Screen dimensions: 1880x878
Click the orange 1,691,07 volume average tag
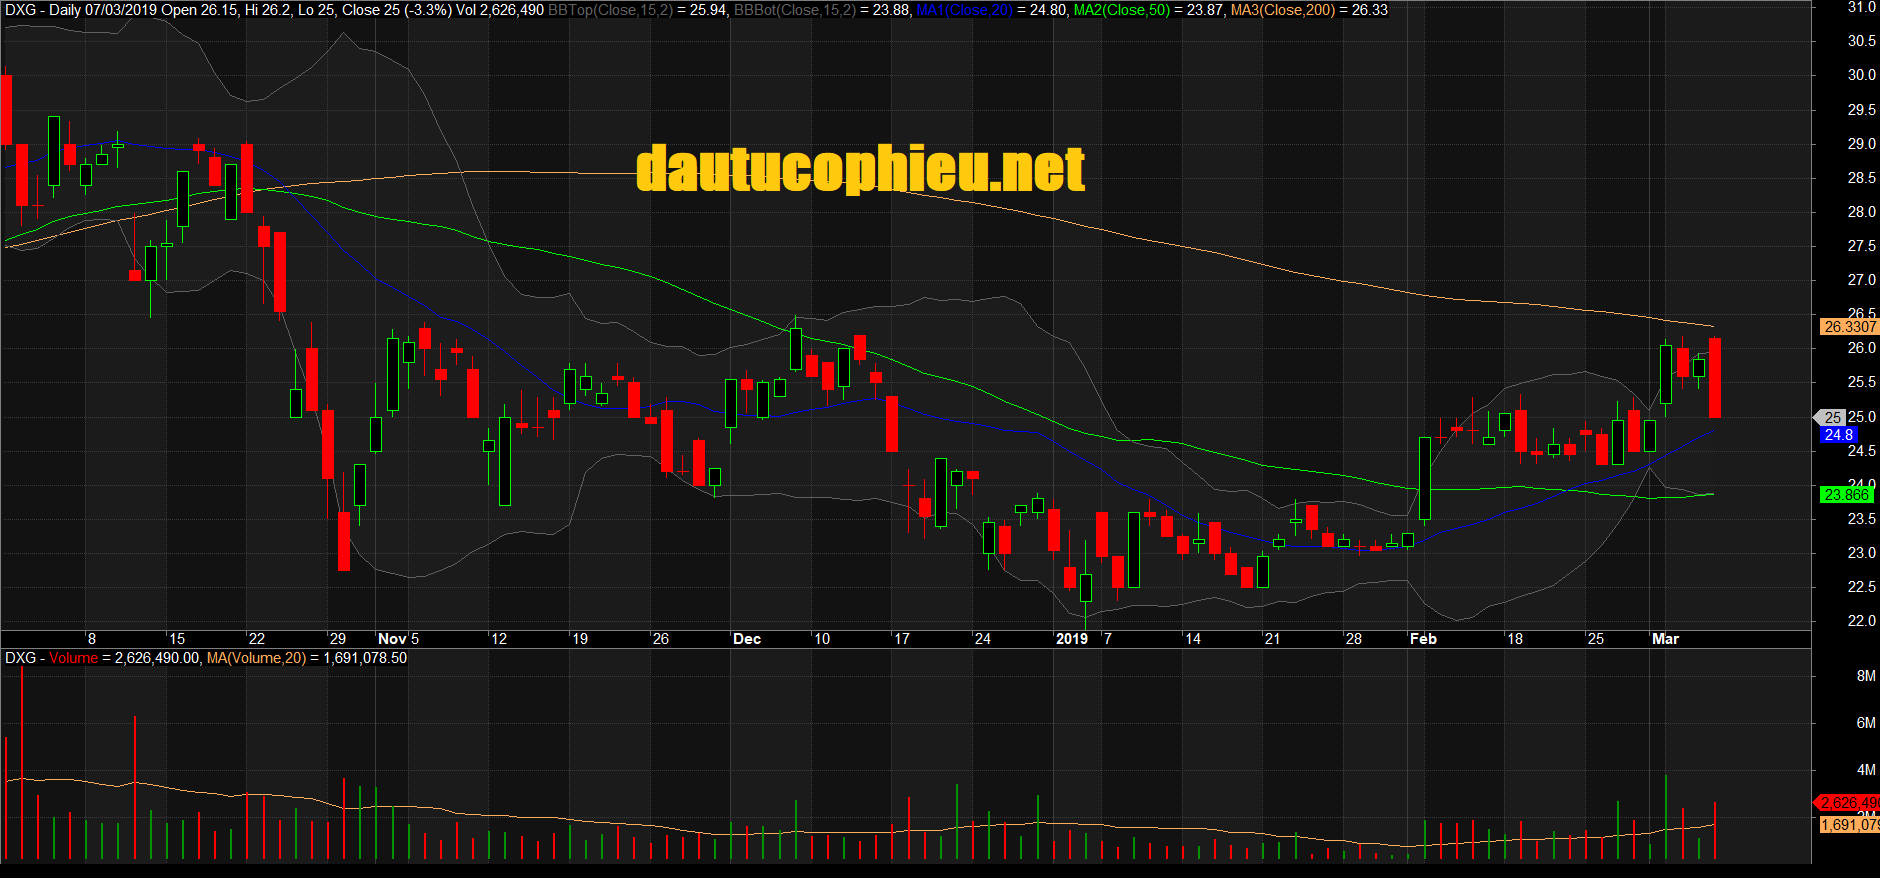pos(1849,825)
